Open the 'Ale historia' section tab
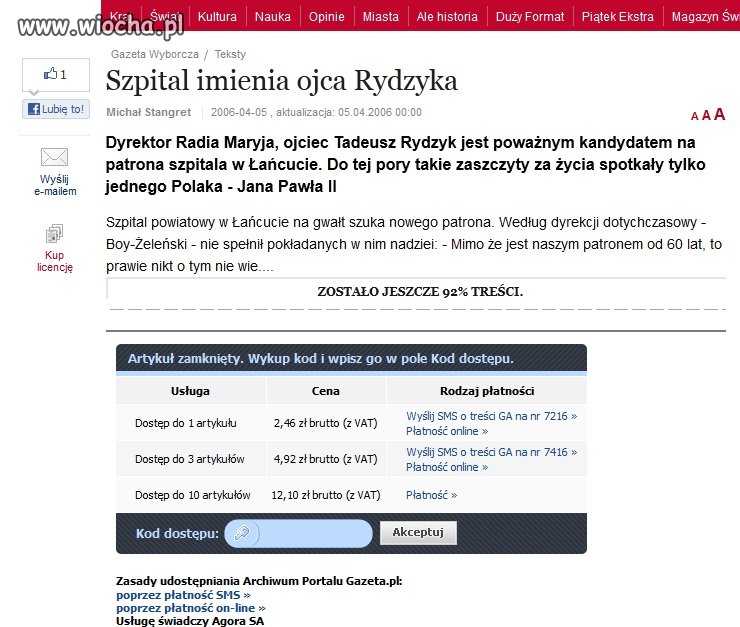Image resolution: width=740 pixels, height=627 pixels. (x=447, y=17)
